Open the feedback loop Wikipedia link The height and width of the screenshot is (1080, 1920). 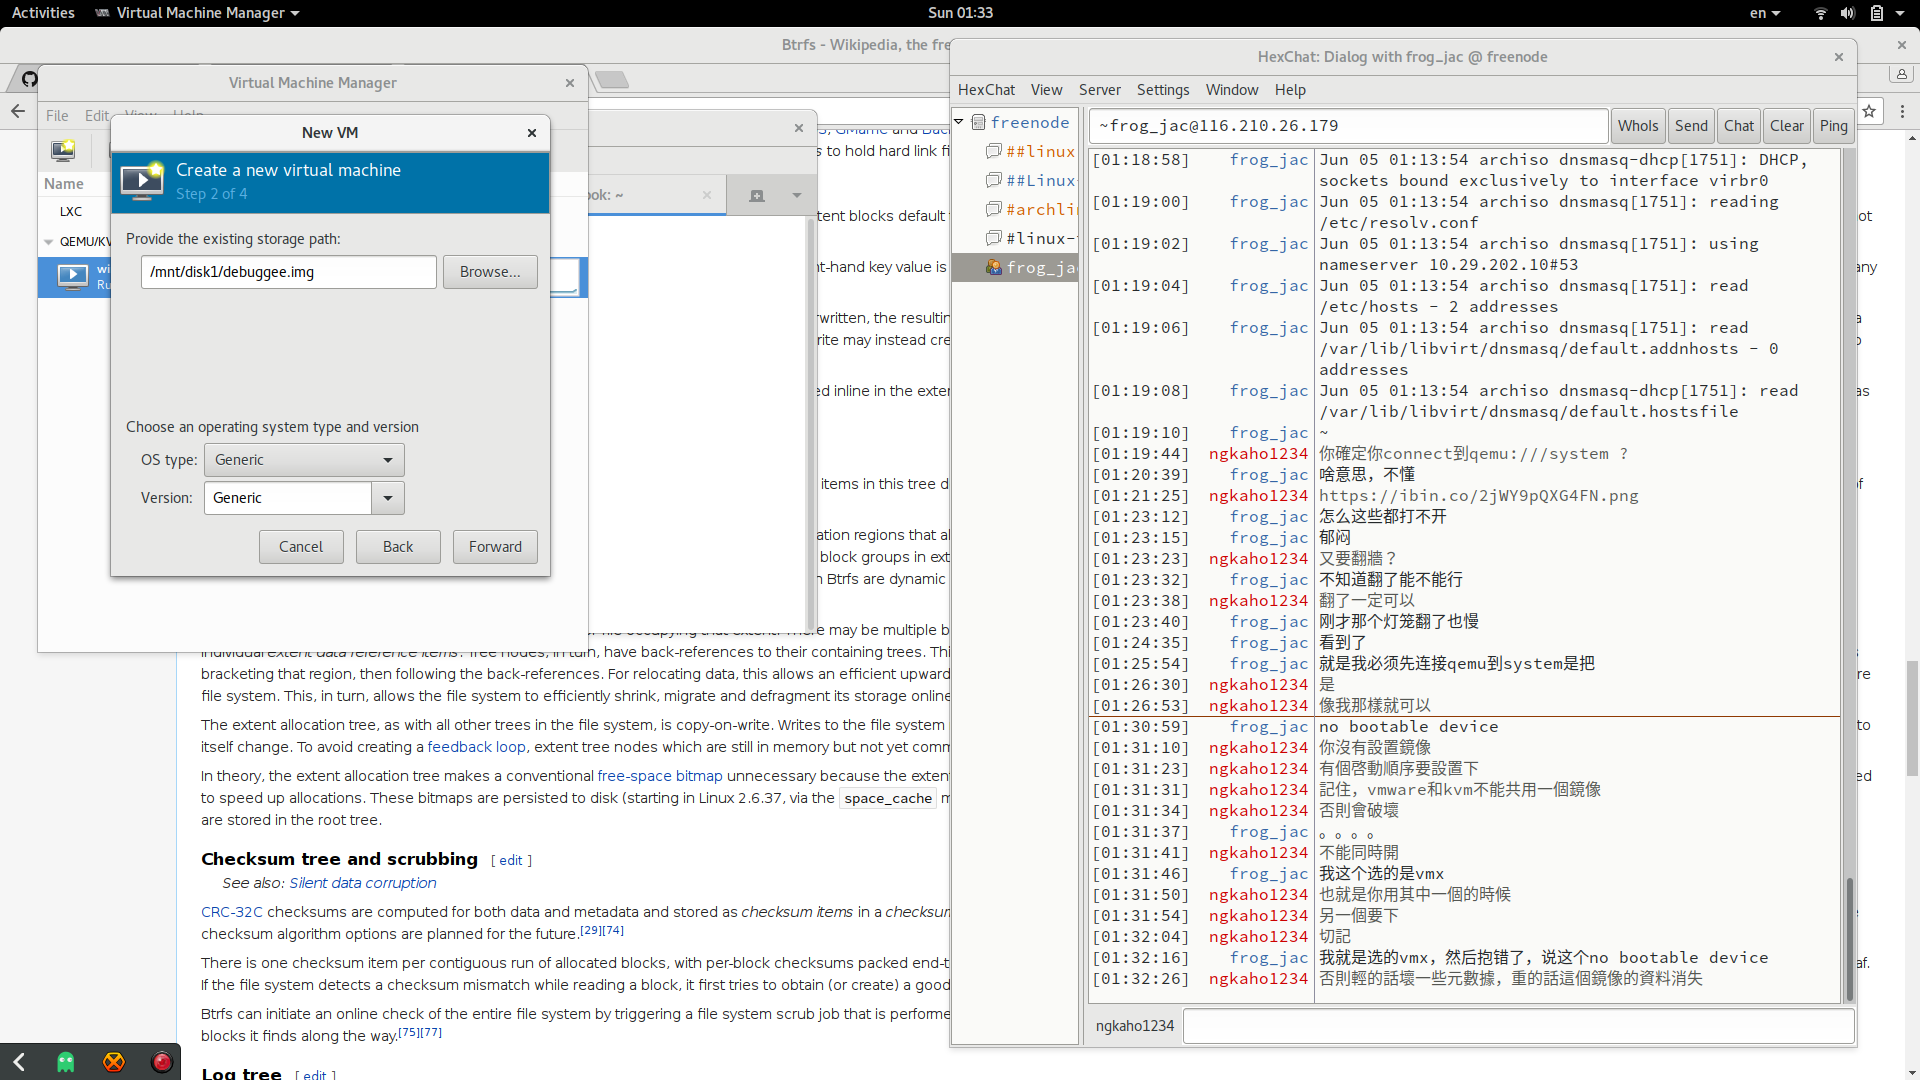[476, 747]
